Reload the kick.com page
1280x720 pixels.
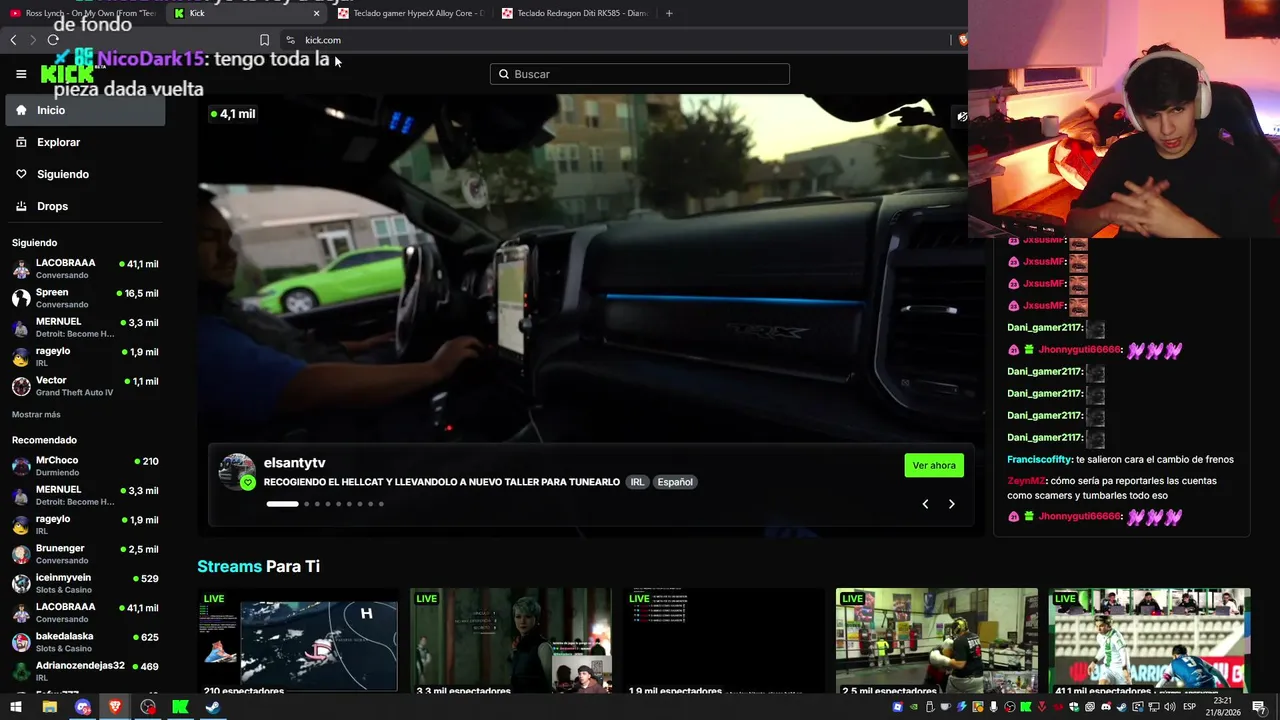(53, 40)
